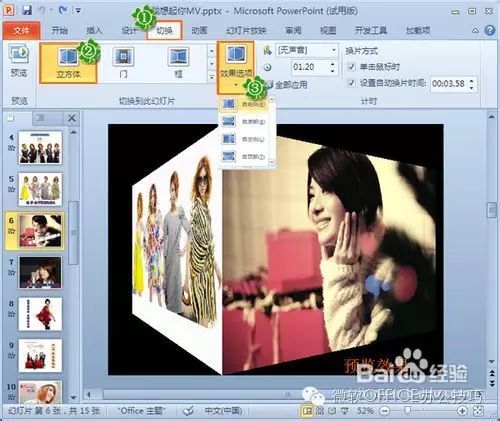Switch to the 视图 ribbon tab

(x=328, y=31)
